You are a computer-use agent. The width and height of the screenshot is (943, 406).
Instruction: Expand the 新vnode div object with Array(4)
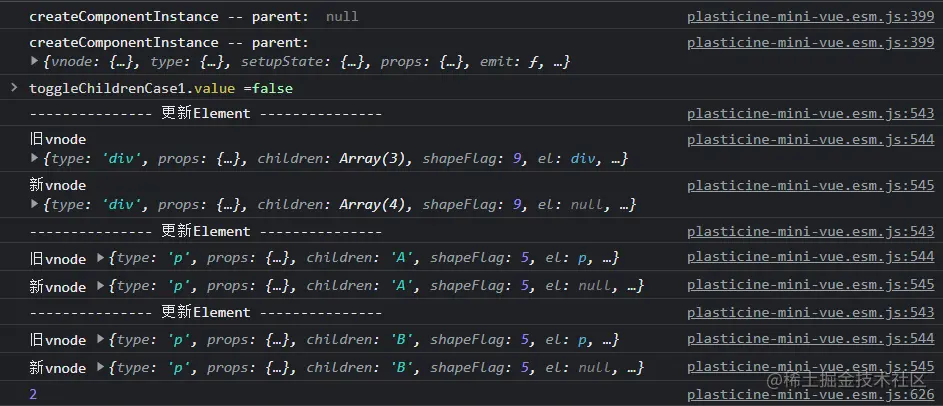(34, 205)
